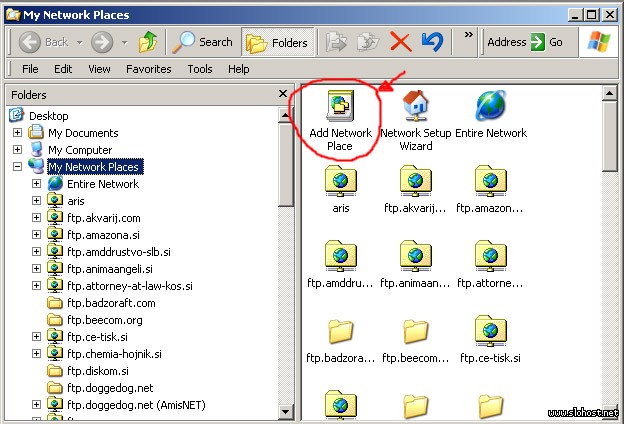Click the Move To toolbar icon
The image size is (624, 424).
(336, 42)
